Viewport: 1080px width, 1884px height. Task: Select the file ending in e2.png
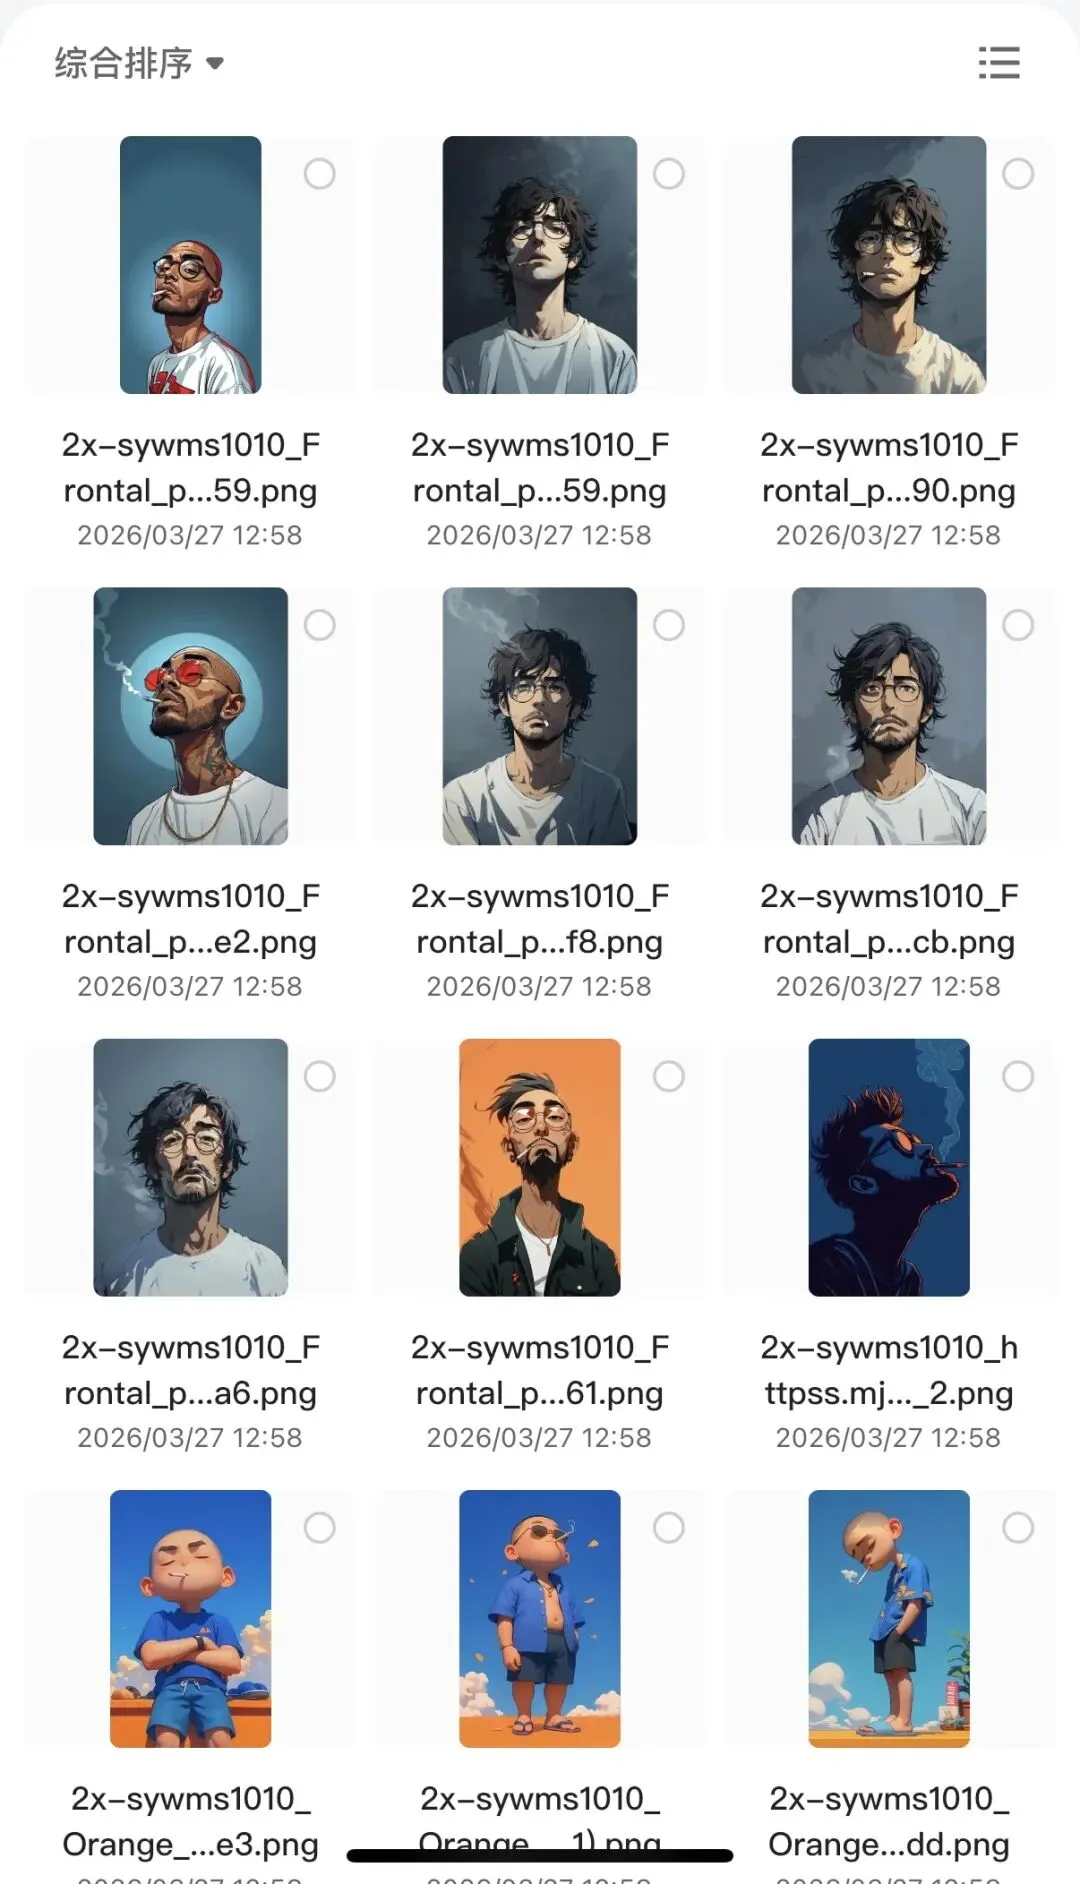pyautogui.click(x=319, y=625)
